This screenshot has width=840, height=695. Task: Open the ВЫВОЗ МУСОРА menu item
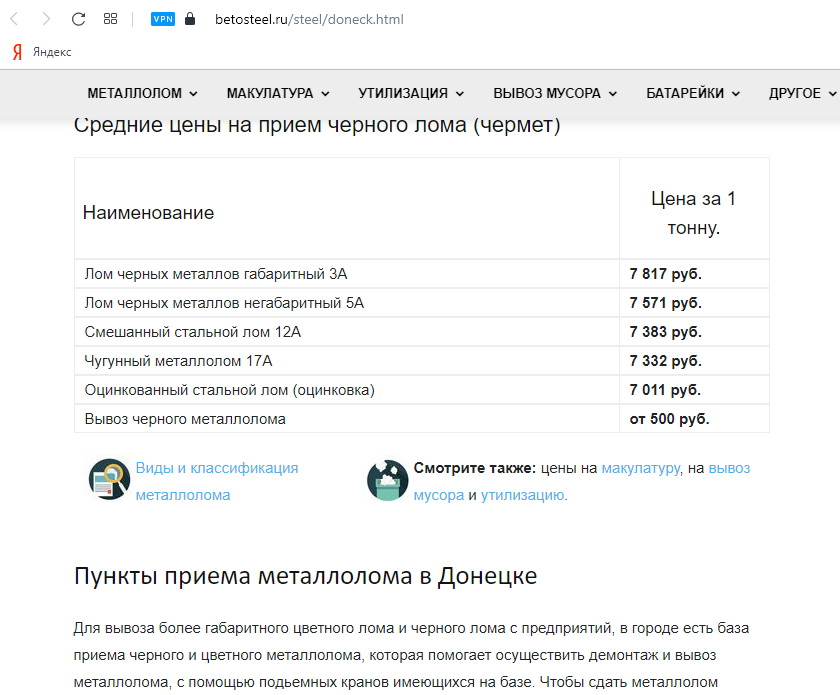click(554, 93)
